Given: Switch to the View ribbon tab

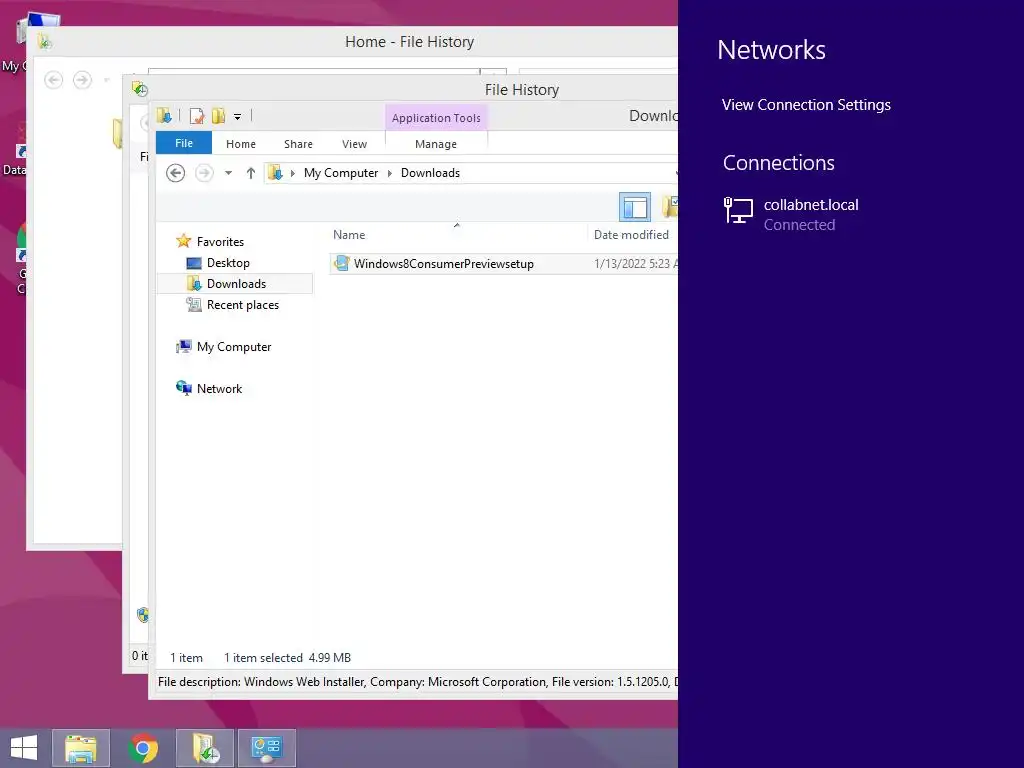Looking at the screenshot, I should [355, 144].
